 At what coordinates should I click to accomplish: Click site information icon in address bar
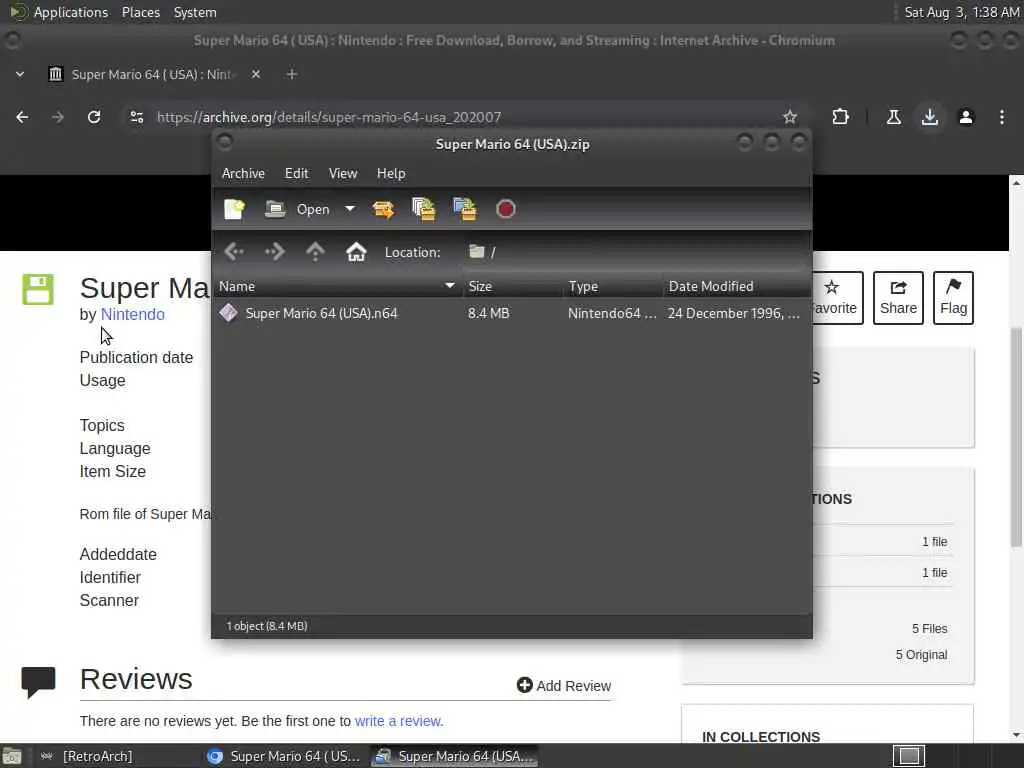136,117
